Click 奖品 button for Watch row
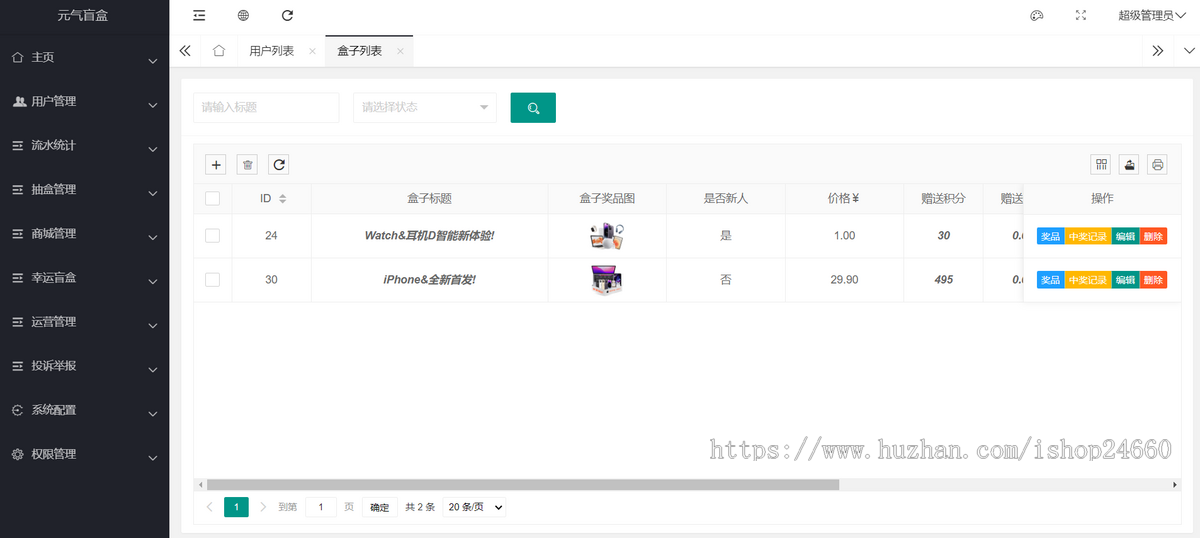Image resolution: width=1200 pixels, height=538 pixels. click(1050, 236)
